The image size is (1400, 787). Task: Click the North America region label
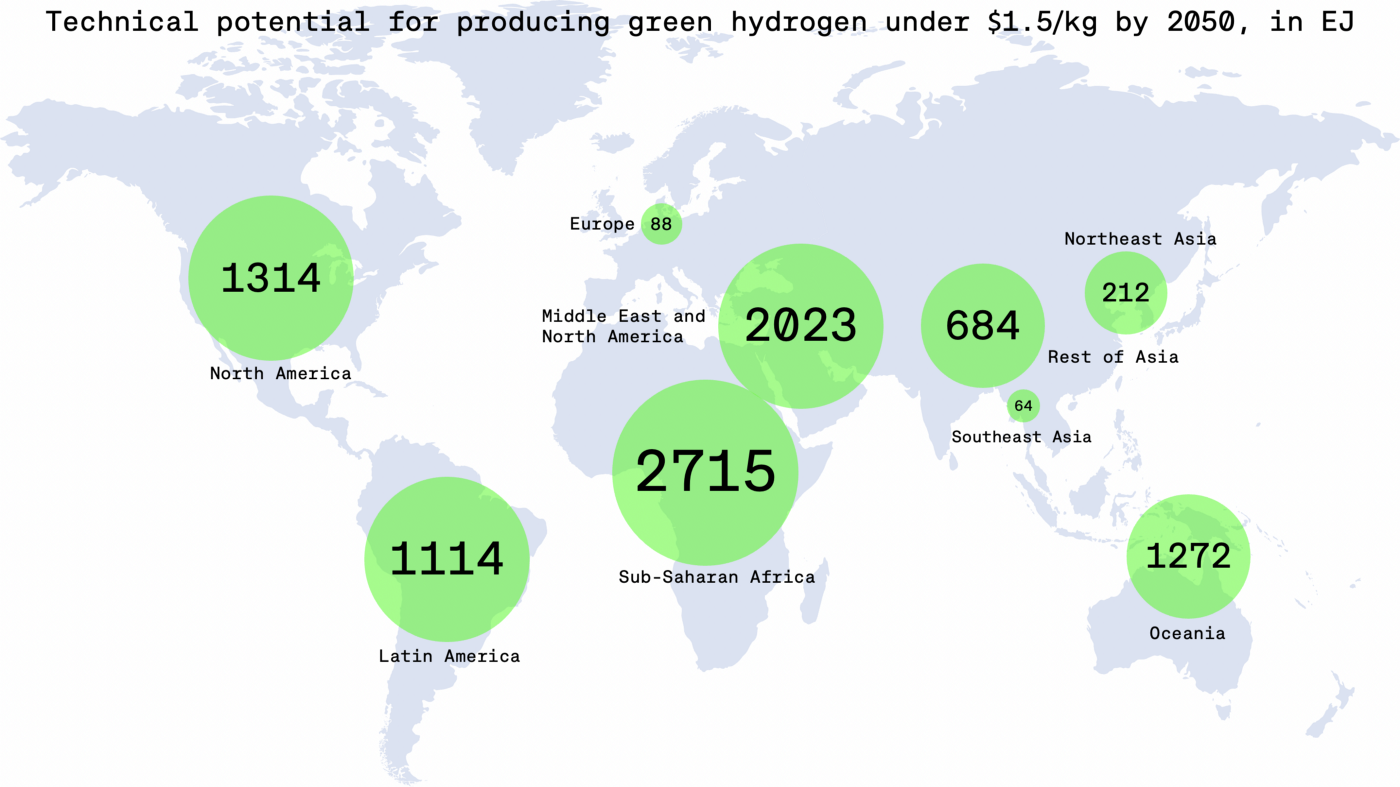(280, 372)
